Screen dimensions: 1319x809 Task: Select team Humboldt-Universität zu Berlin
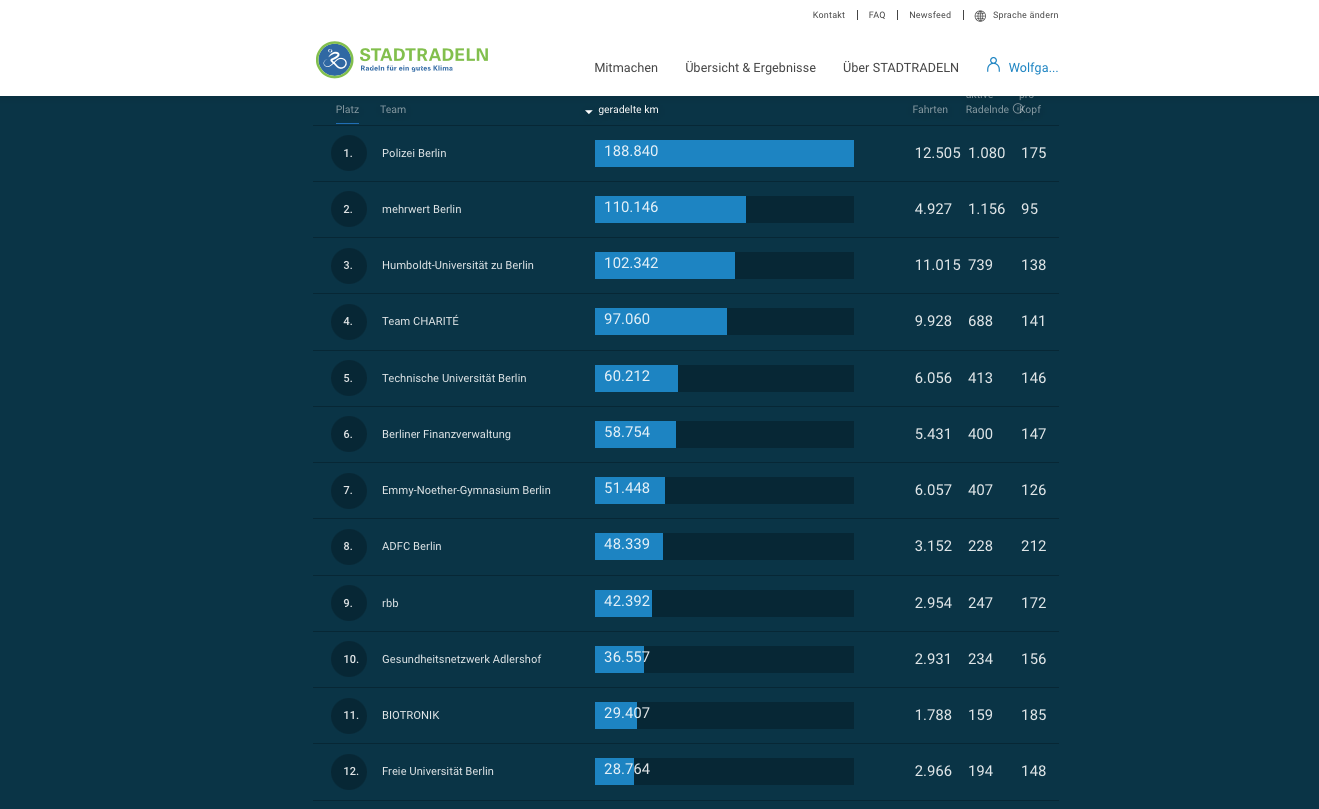click(x=458, y=265)
